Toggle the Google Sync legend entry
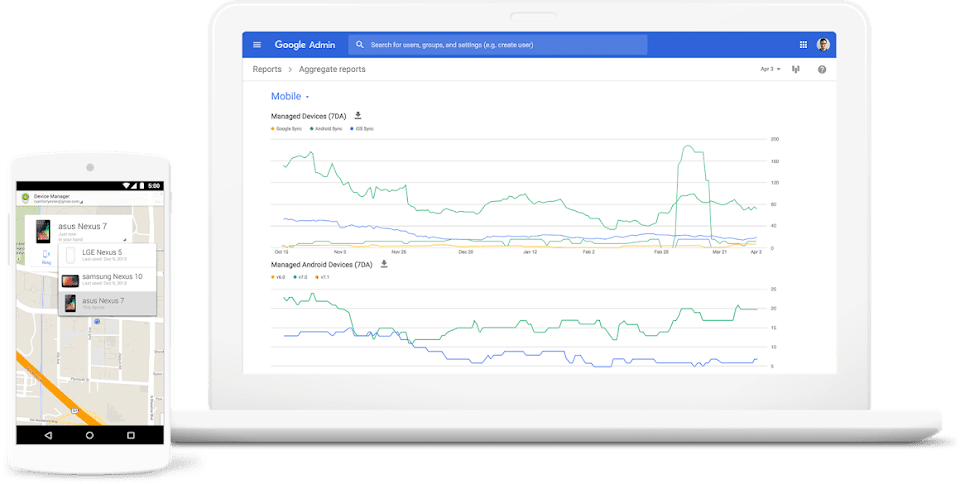The width and height of the screenshot is (960, 484). (x=287, y=129)
